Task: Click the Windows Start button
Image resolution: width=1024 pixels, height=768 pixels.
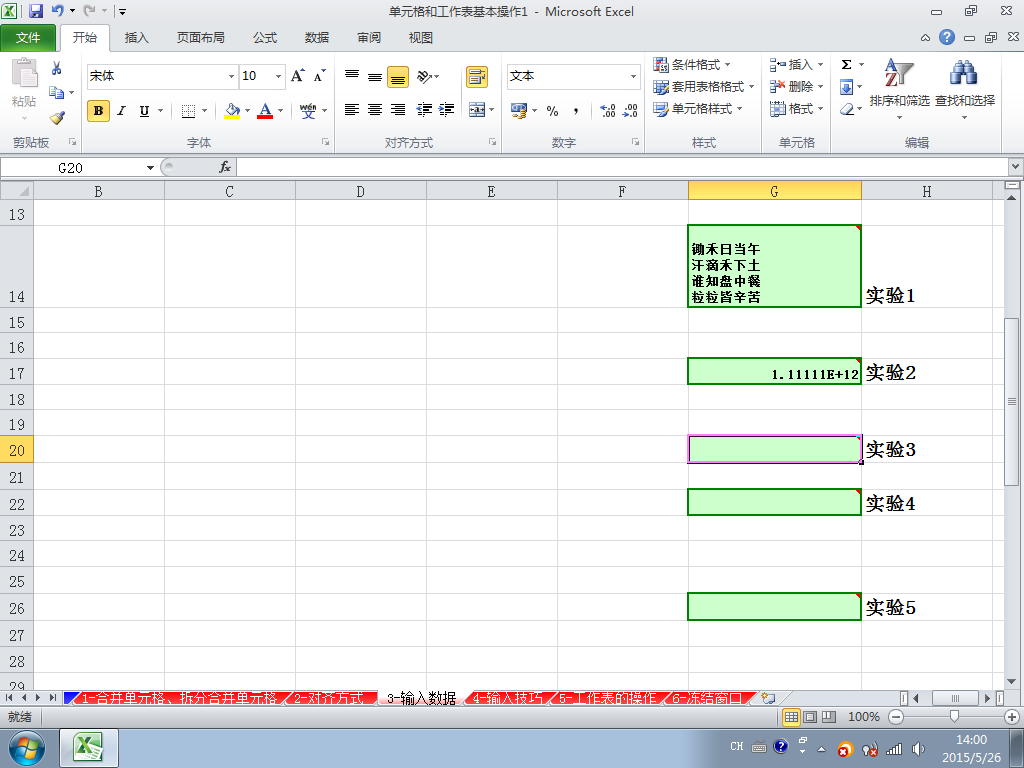Action: coord(26,748)
